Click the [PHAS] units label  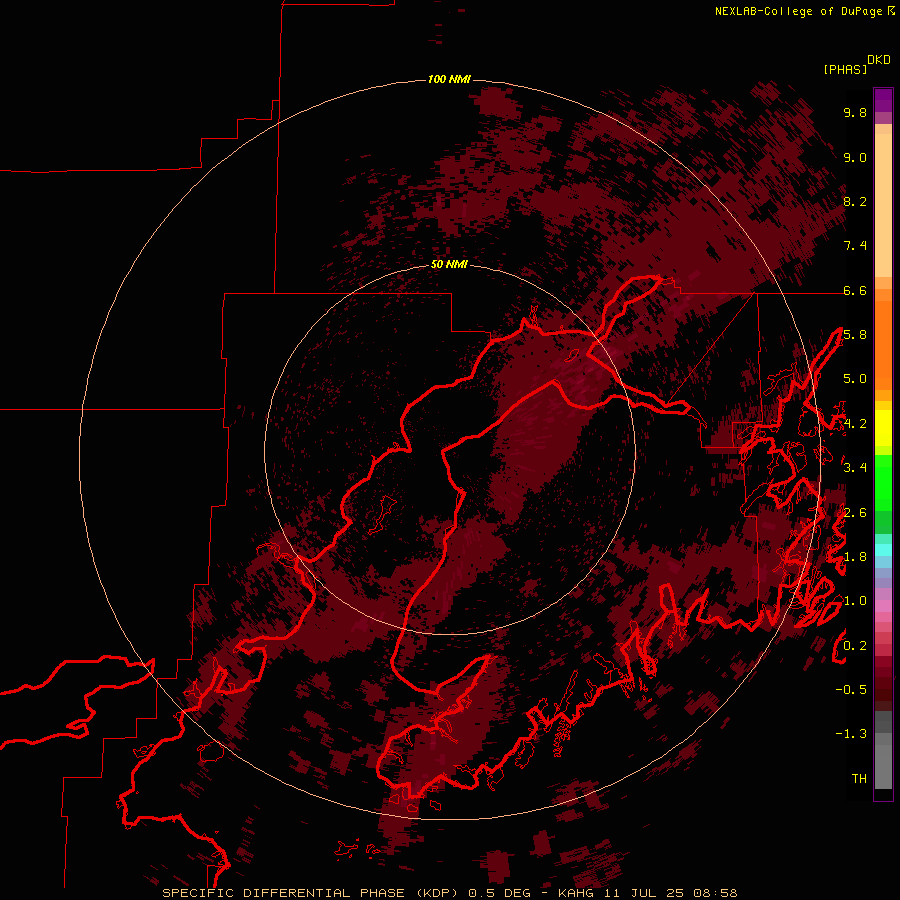[845, 69]
